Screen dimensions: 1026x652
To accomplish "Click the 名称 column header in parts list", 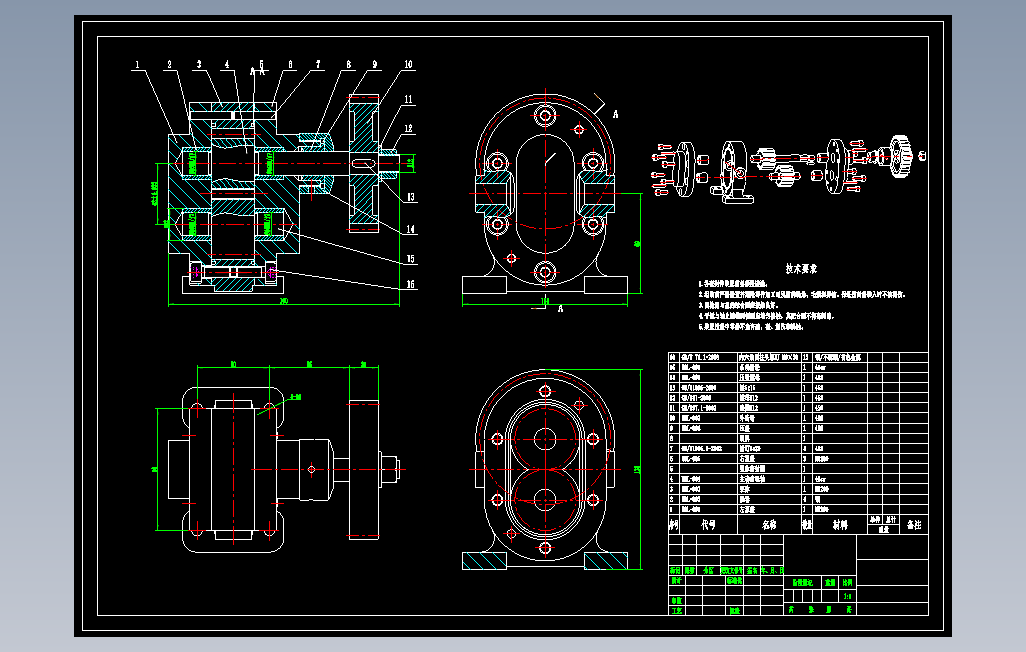I will pos(769,524).
